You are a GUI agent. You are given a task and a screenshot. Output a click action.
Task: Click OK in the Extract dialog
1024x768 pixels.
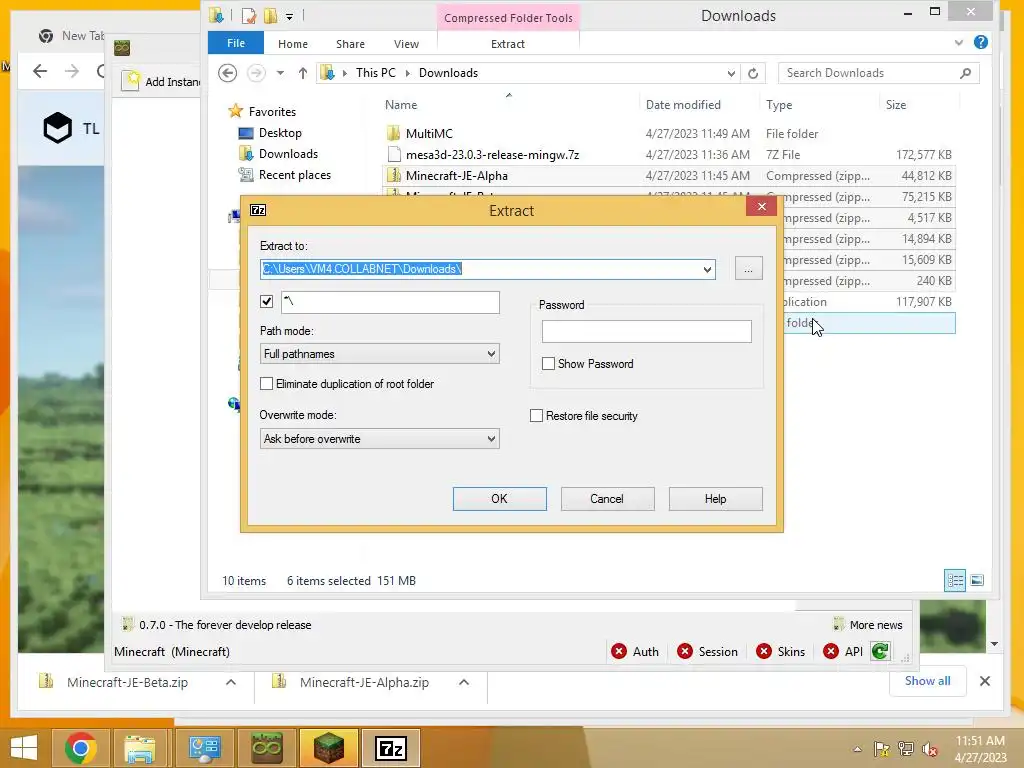500,499
